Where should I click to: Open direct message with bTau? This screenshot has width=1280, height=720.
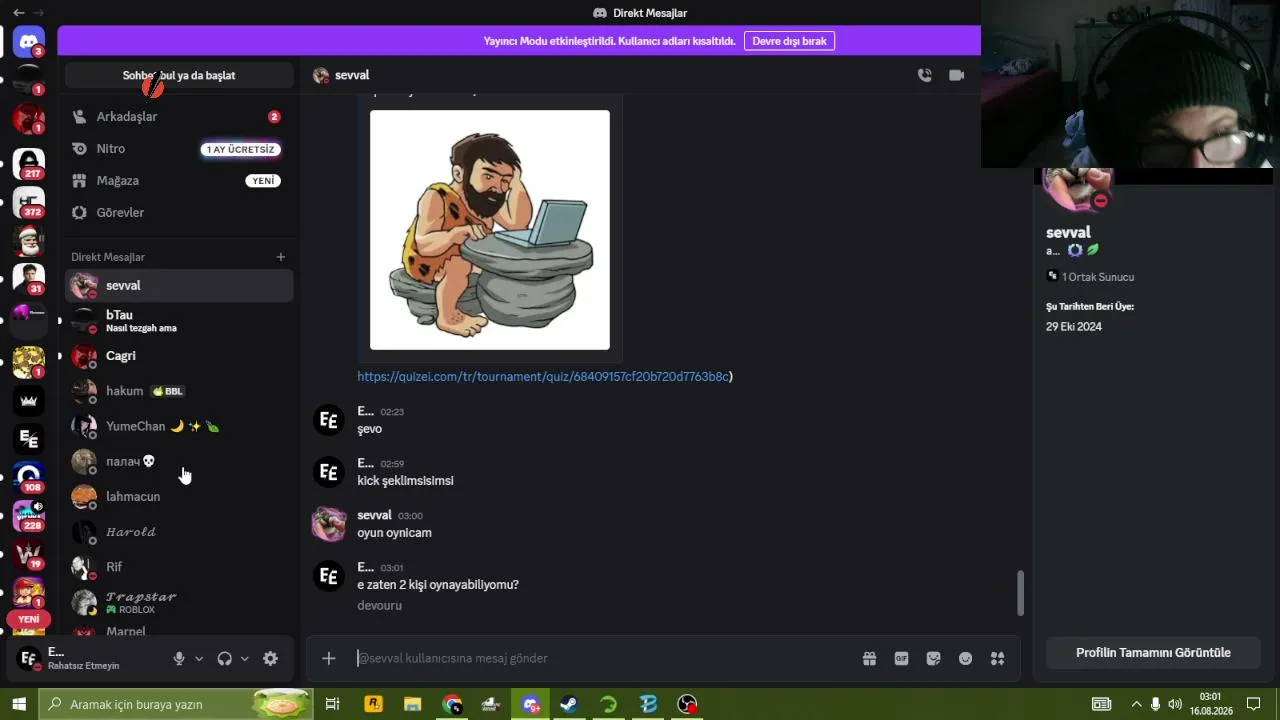pos(179,321)
